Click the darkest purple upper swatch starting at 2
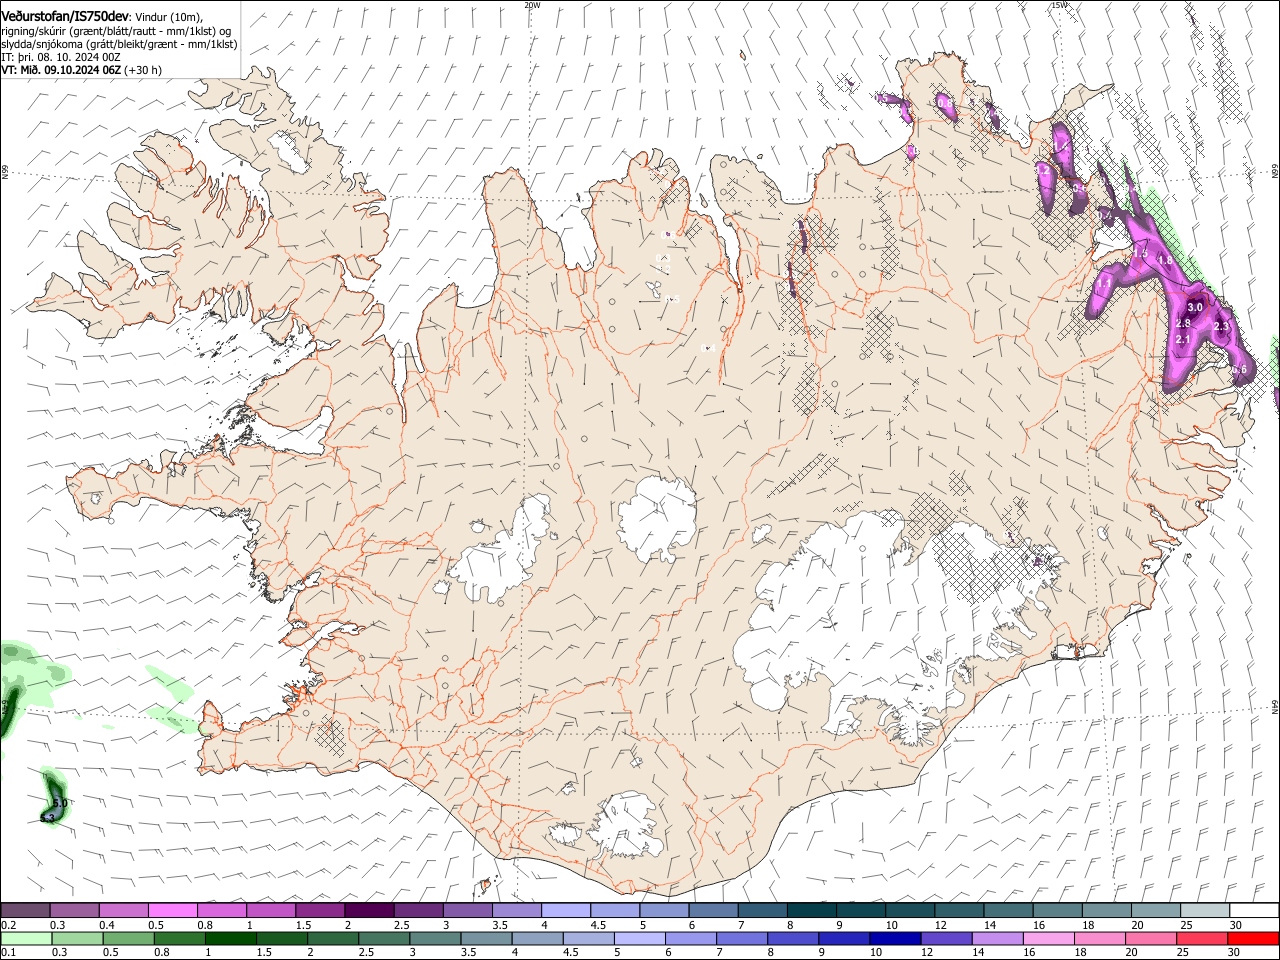 (x=368, y=911)
